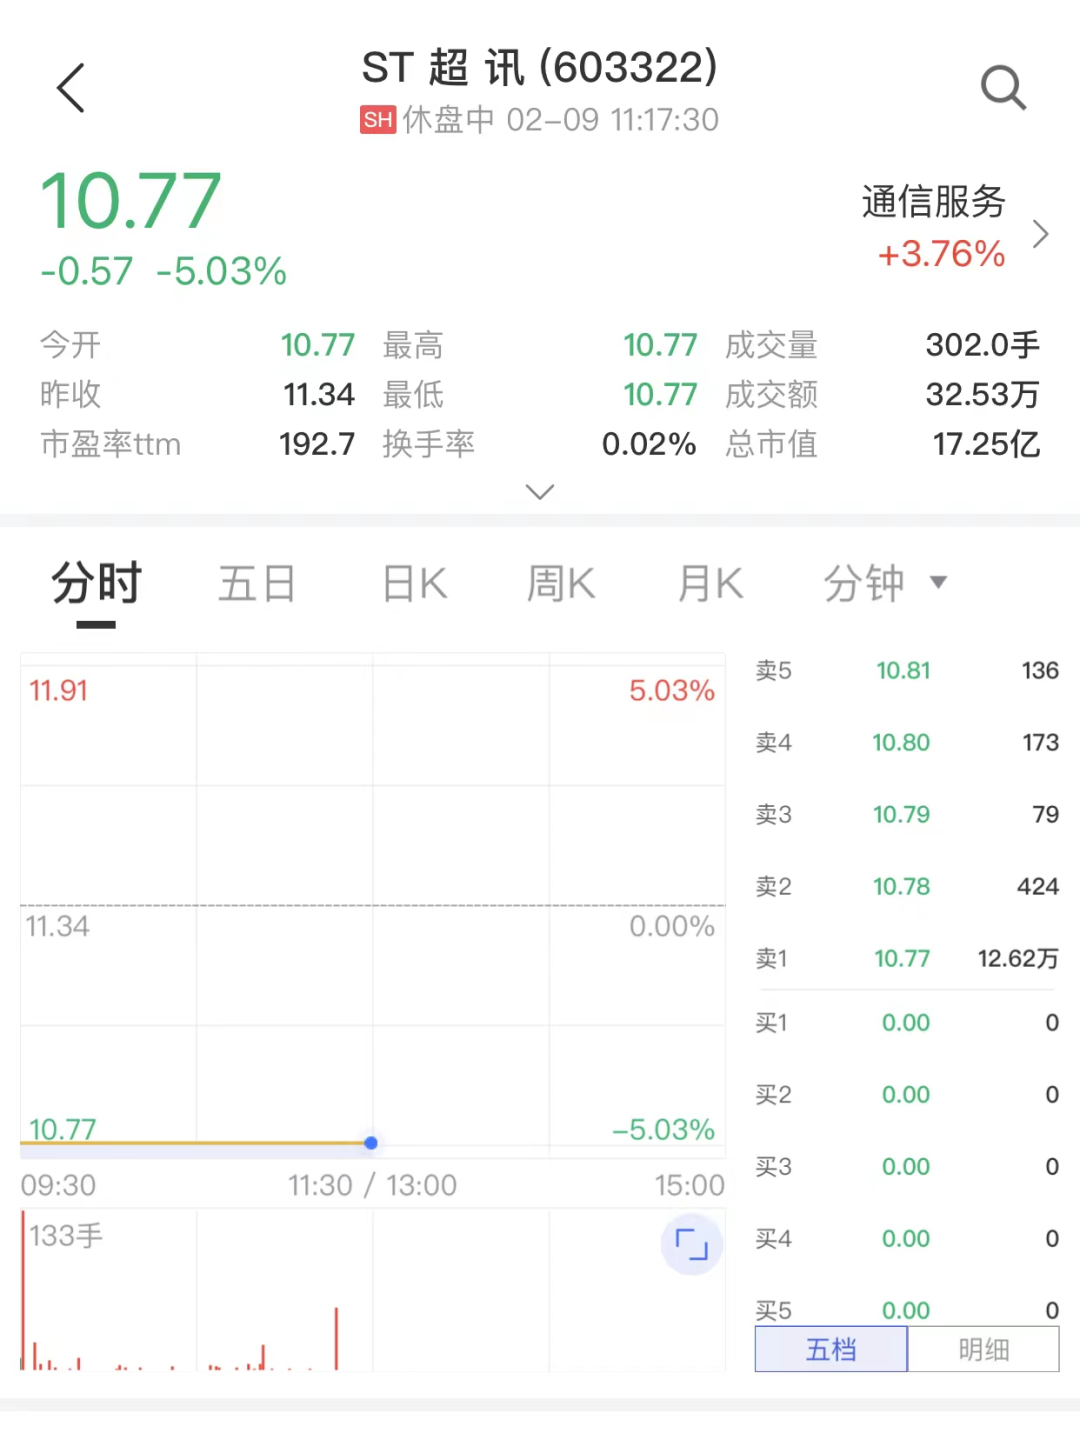Tap chart axis label 5.03% in red
The image size is (1080, 1433).
tap(671, 690)
